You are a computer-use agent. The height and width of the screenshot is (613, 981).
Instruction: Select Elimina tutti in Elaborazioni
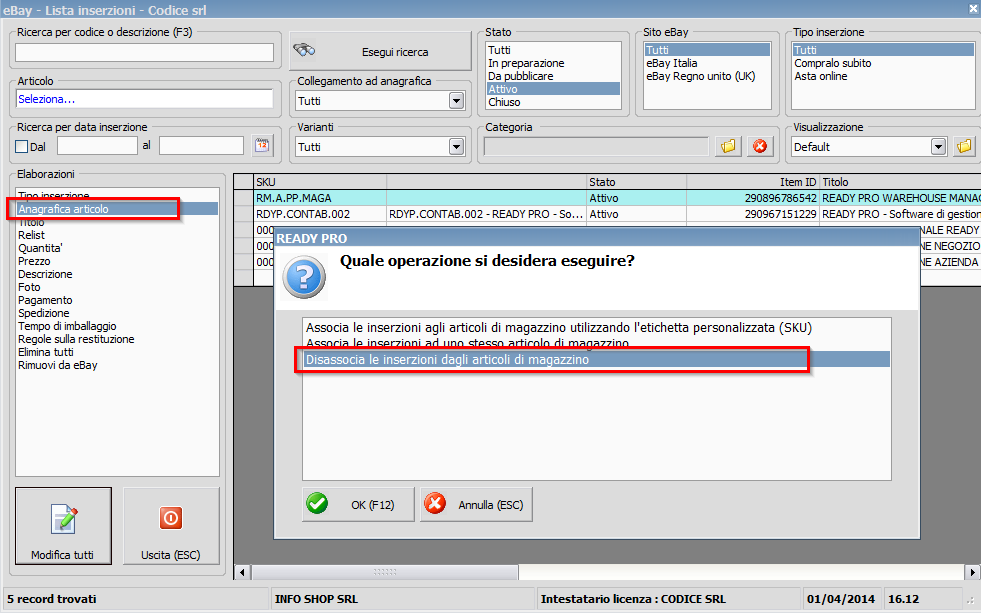coord(117,352)
